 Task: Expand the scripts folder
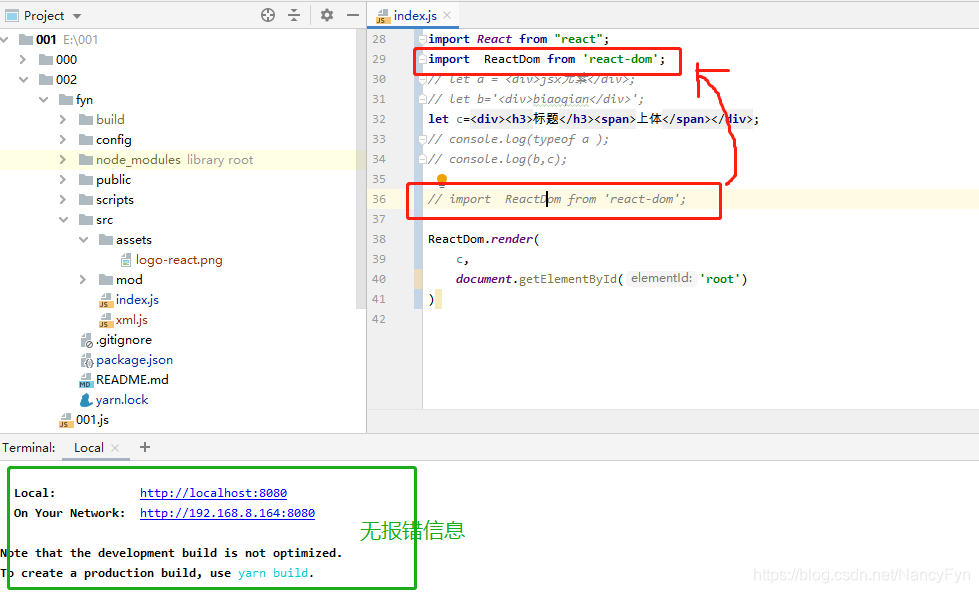pyautogui.click(x=63, y=200)
